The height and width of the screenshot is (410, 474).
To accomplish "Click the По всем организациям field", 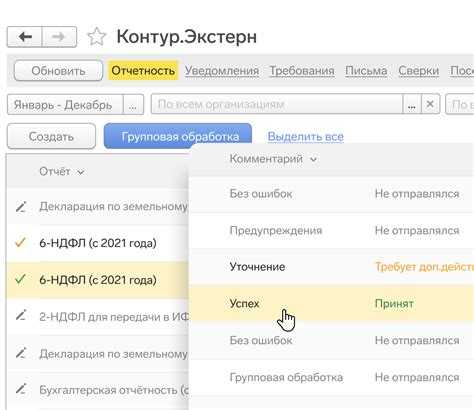I will coord(277,104).
